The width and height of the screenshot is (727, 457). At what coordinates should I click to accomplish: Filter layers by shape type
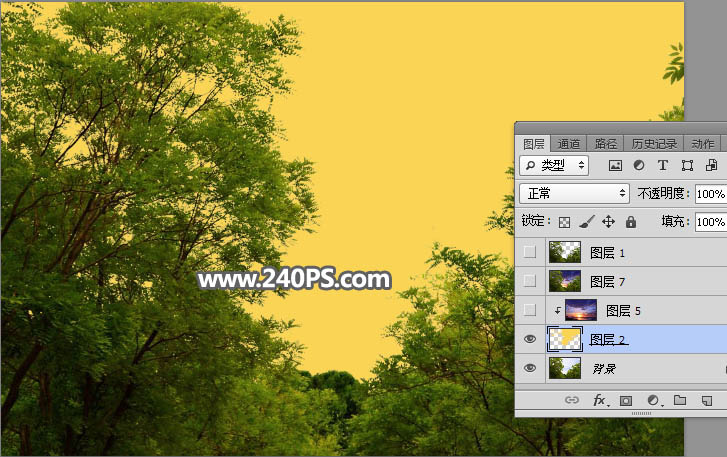tap(687, 165)
